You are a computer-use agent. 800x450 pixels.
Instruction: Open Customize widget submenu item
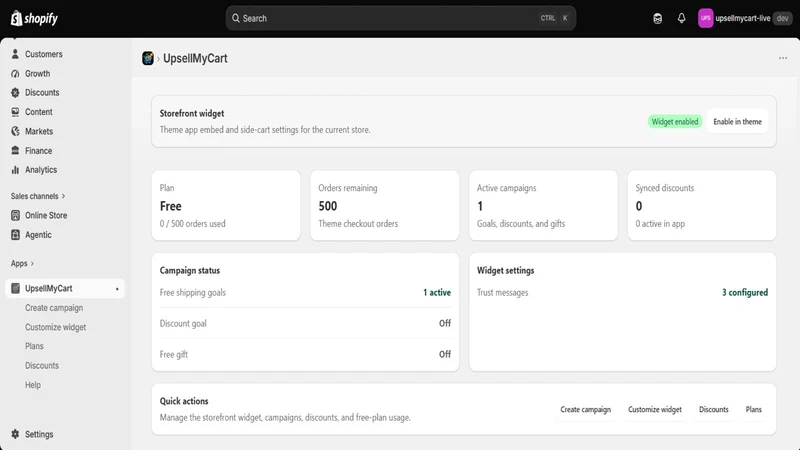pos(56,327)
